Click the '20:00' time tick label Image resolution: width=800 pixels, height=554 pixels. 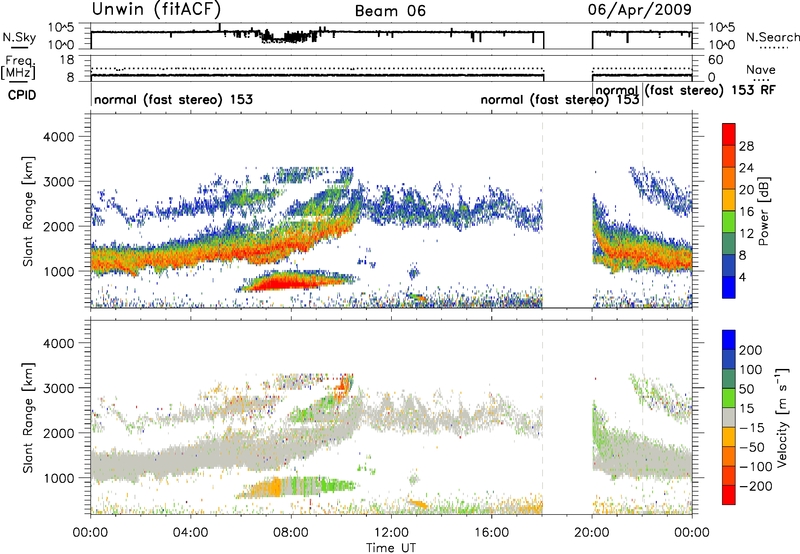coord(592,533)
